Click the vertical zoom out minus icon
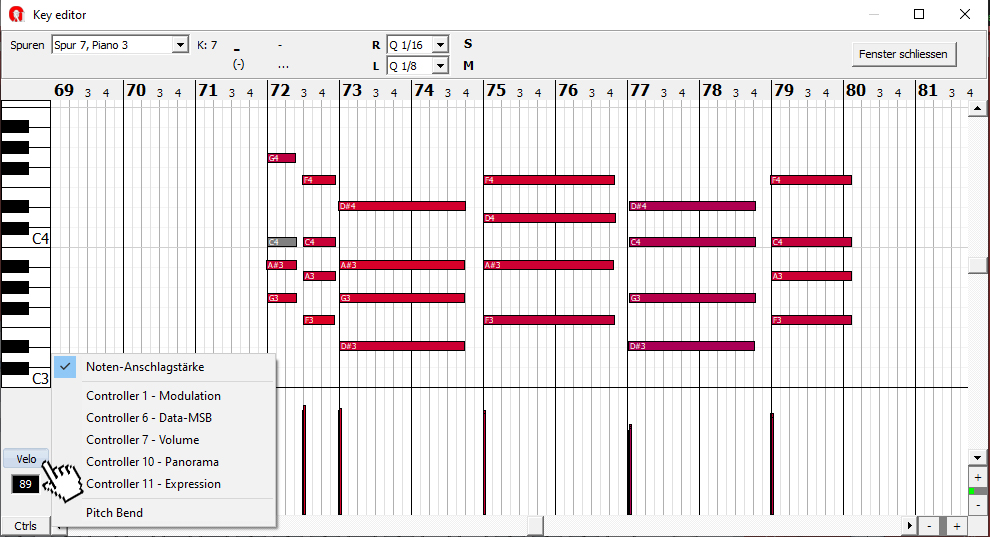 coord(977,505)
